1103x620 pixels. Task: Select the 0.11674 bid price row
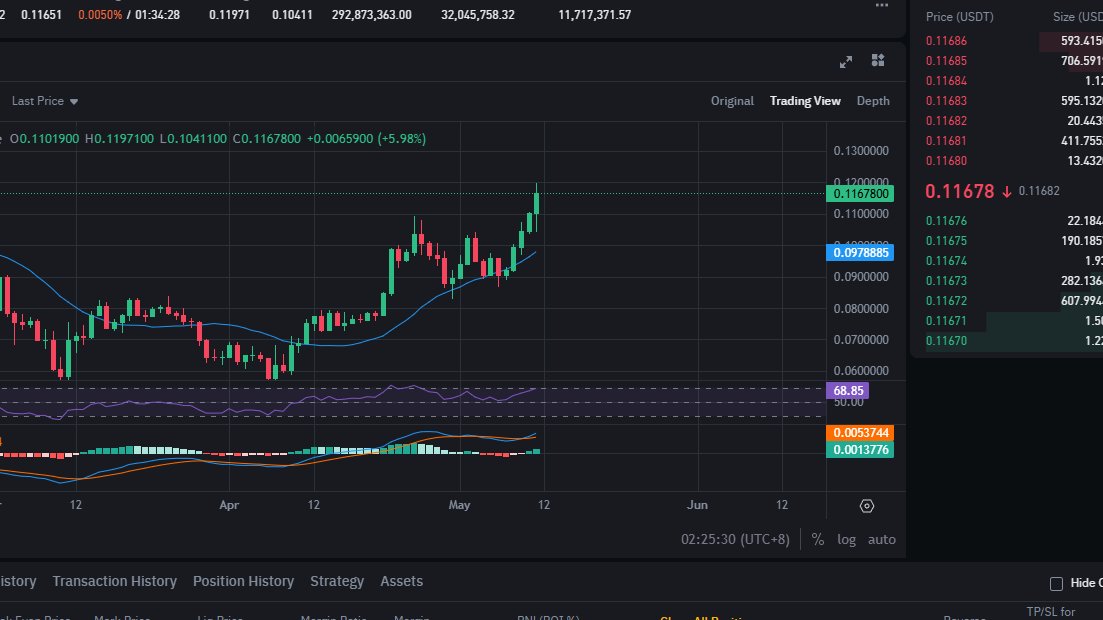(1014, 260)
